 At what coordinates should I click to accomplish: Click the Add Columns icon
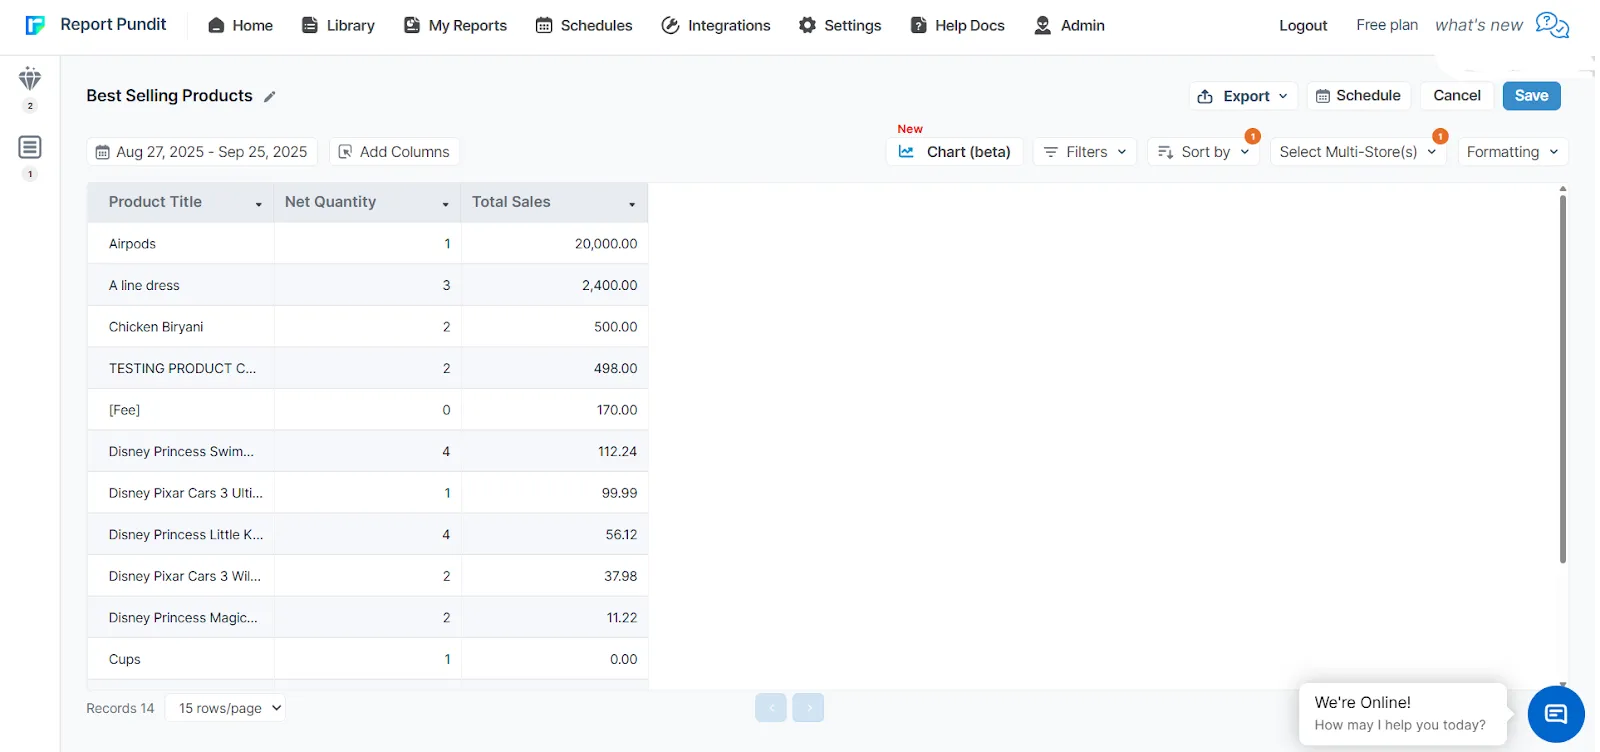click(345, 152)
